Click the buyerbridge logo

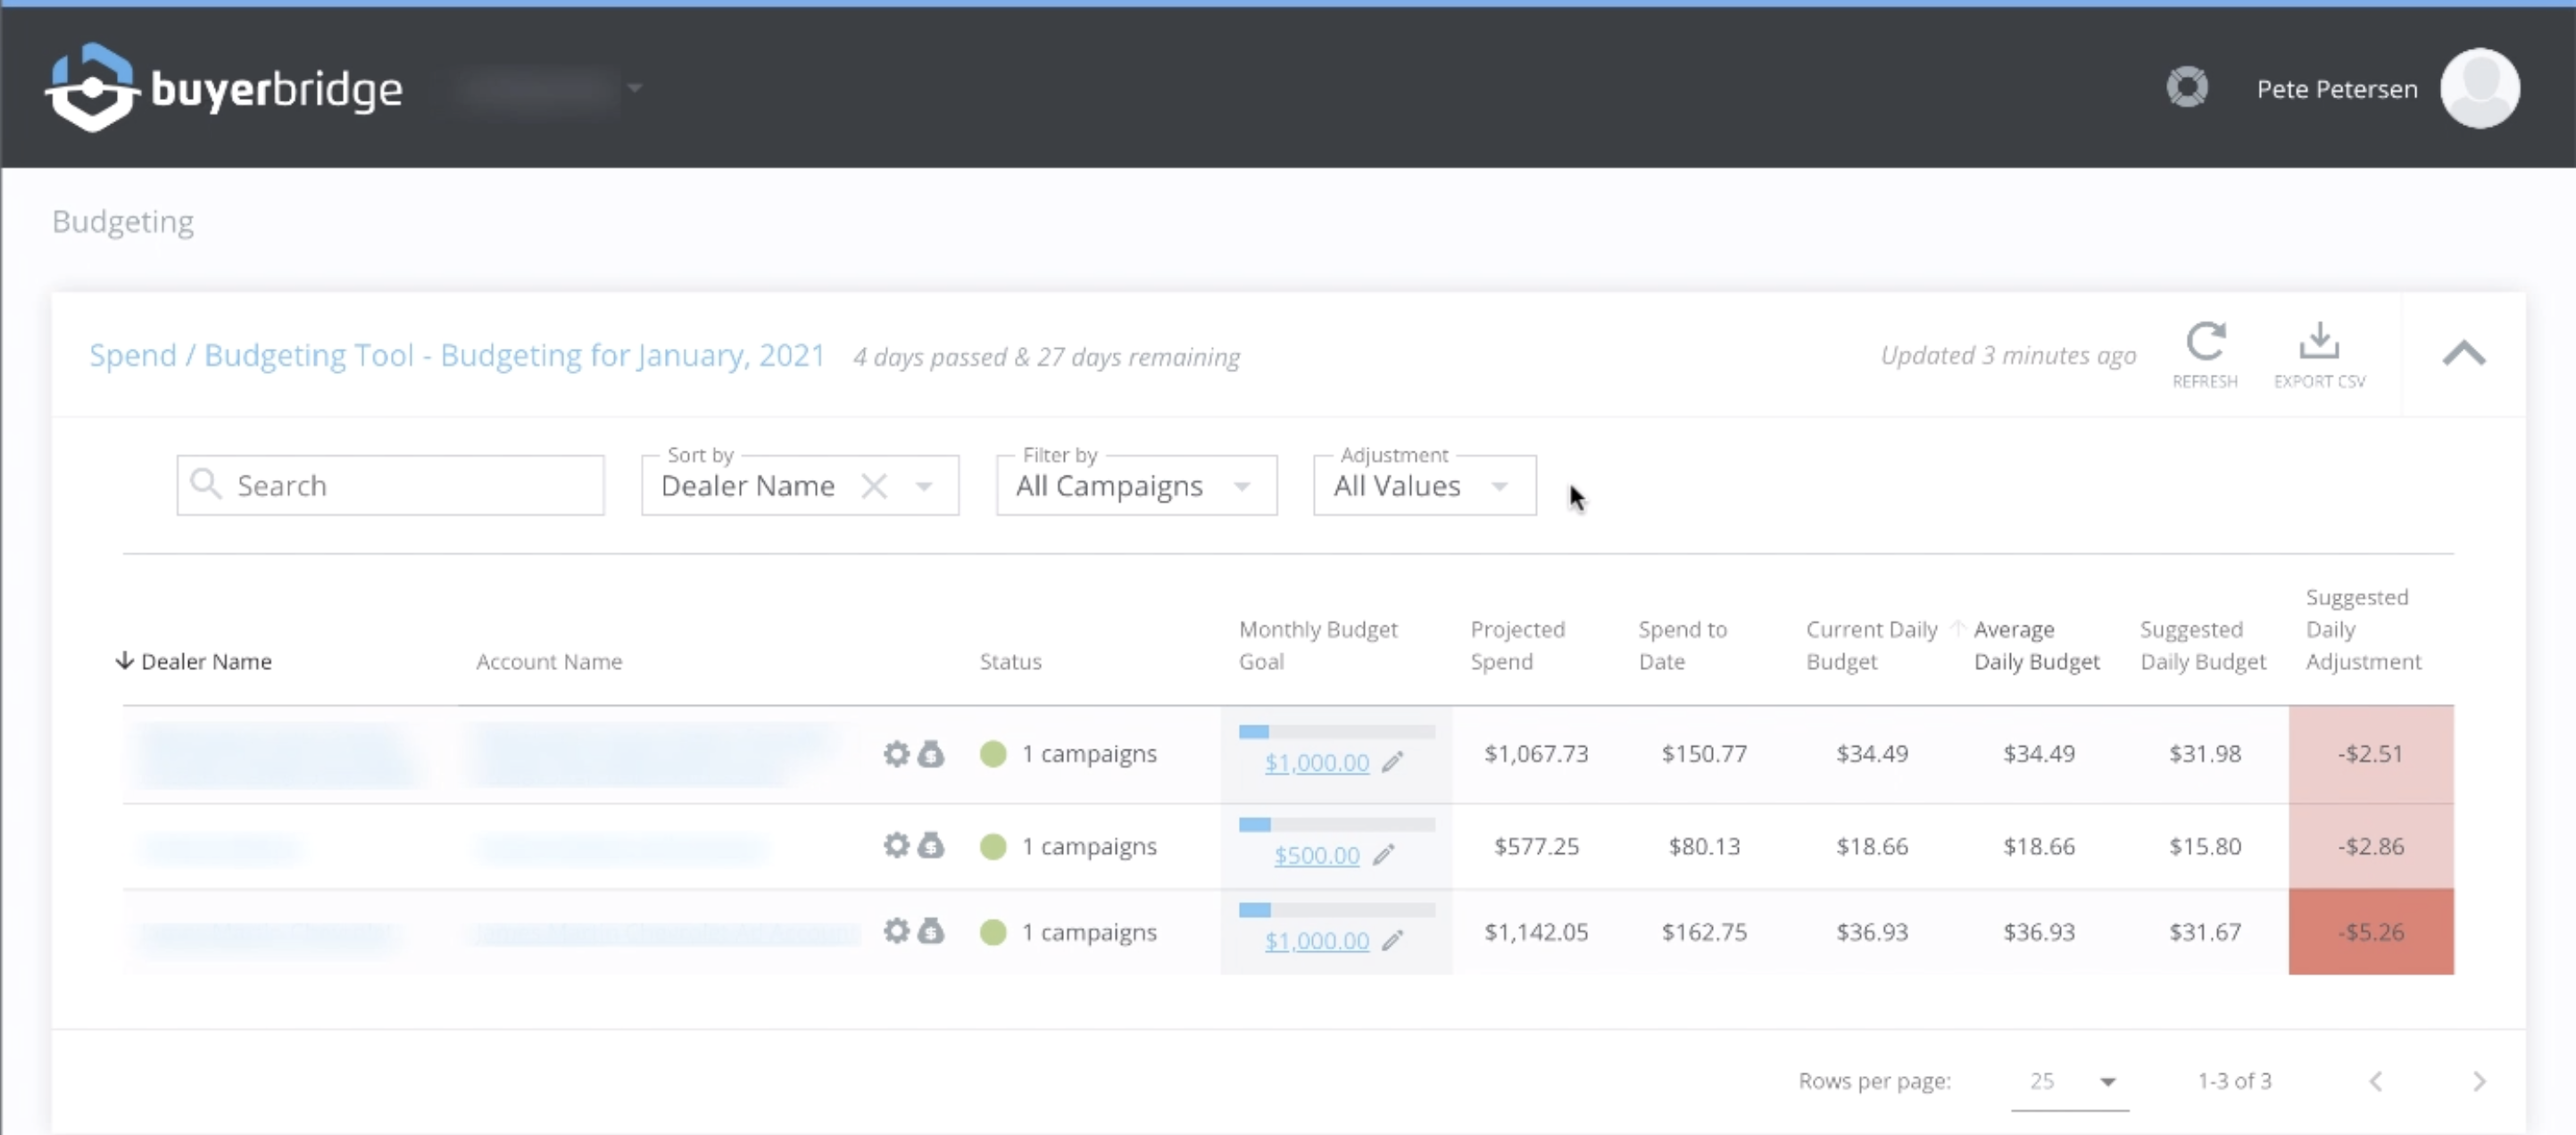click(224, 88)
